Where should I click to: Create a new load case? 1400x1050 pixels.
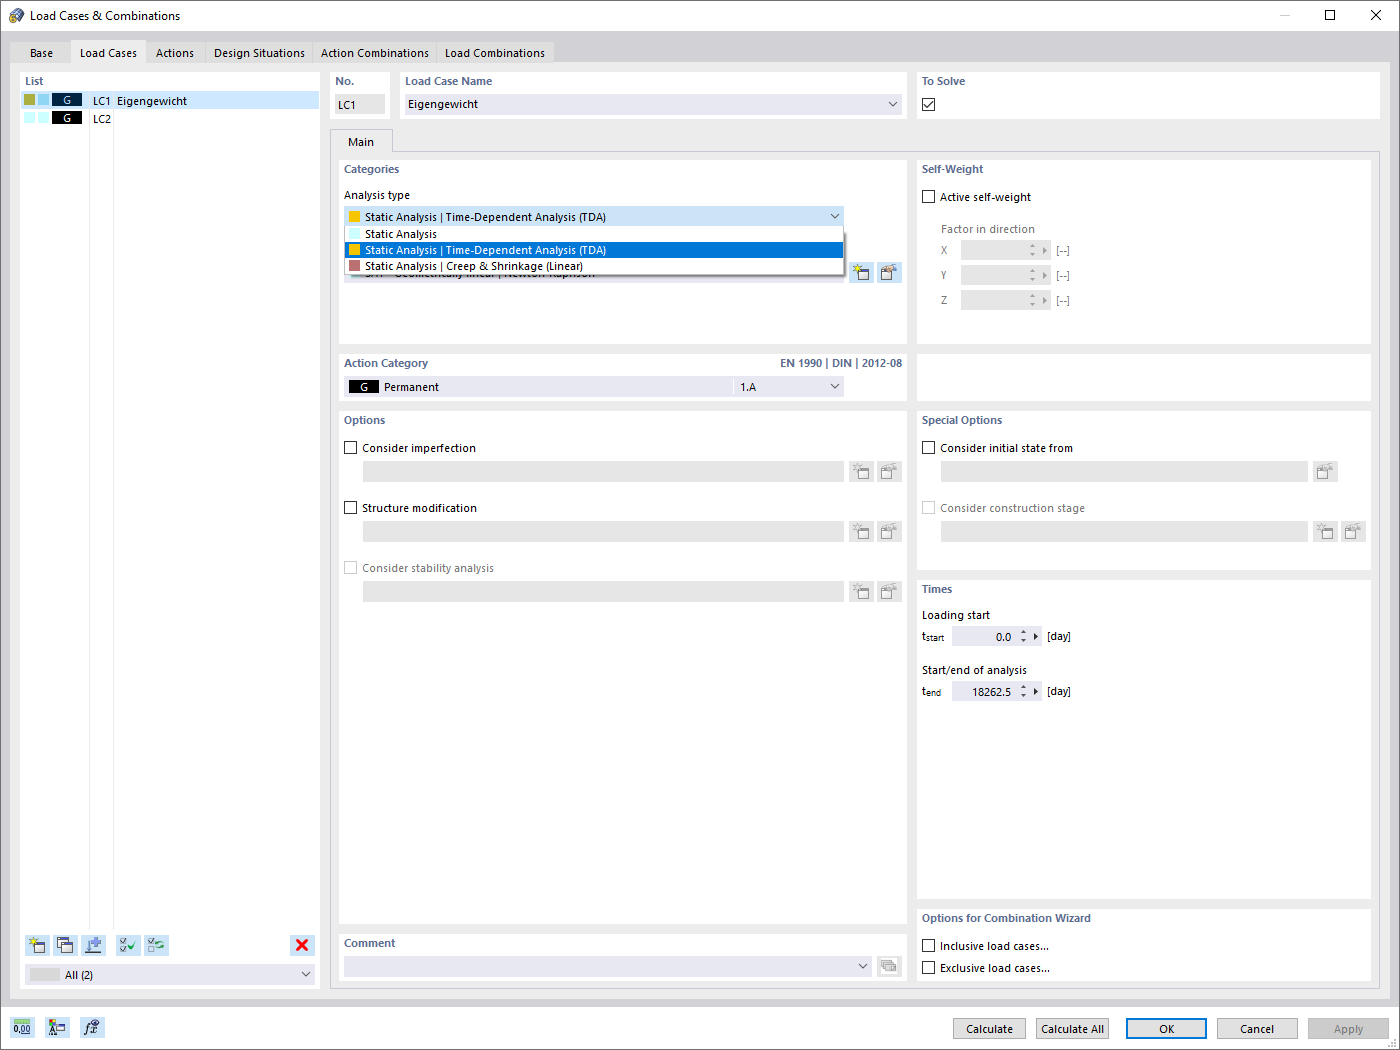click(x=37, y=945)
